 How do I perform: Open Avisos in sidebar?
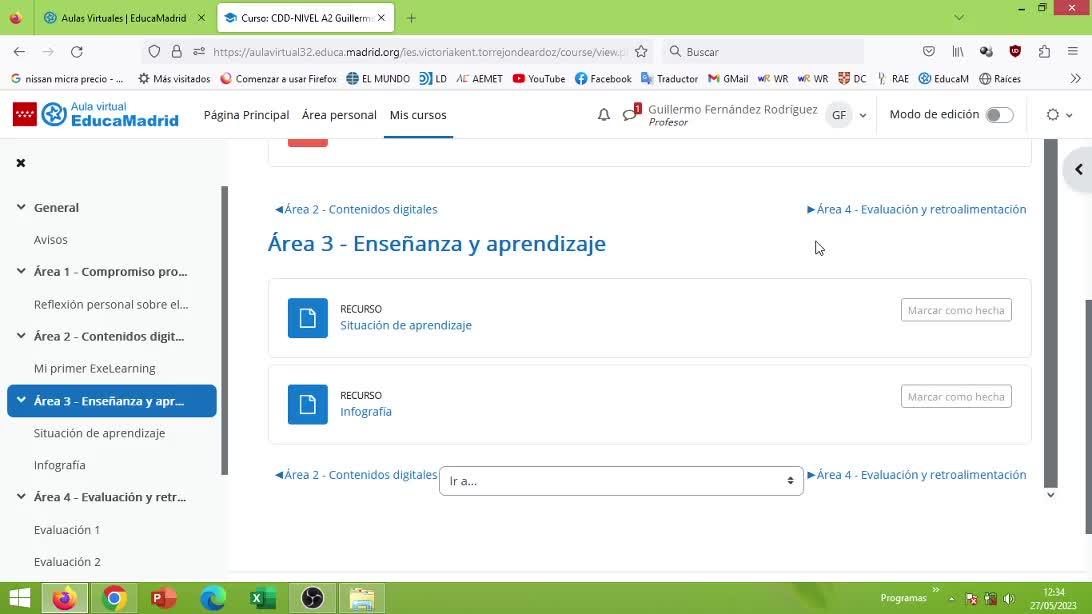[51, 239]
